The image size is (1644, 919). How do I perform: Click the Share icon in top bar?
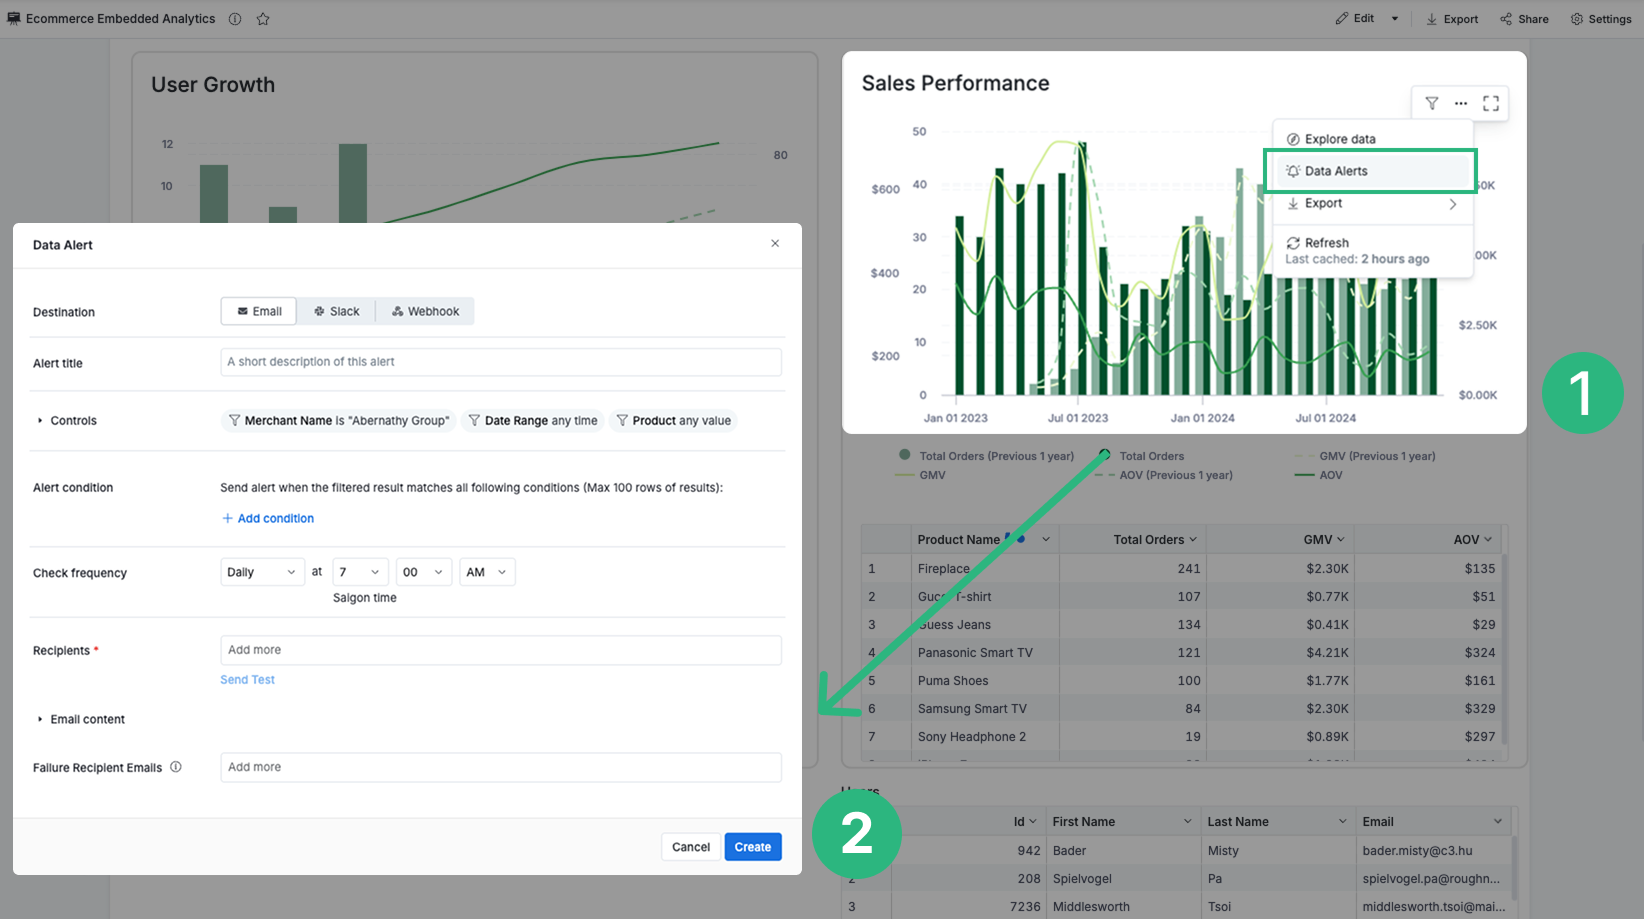pos(1523,19)
